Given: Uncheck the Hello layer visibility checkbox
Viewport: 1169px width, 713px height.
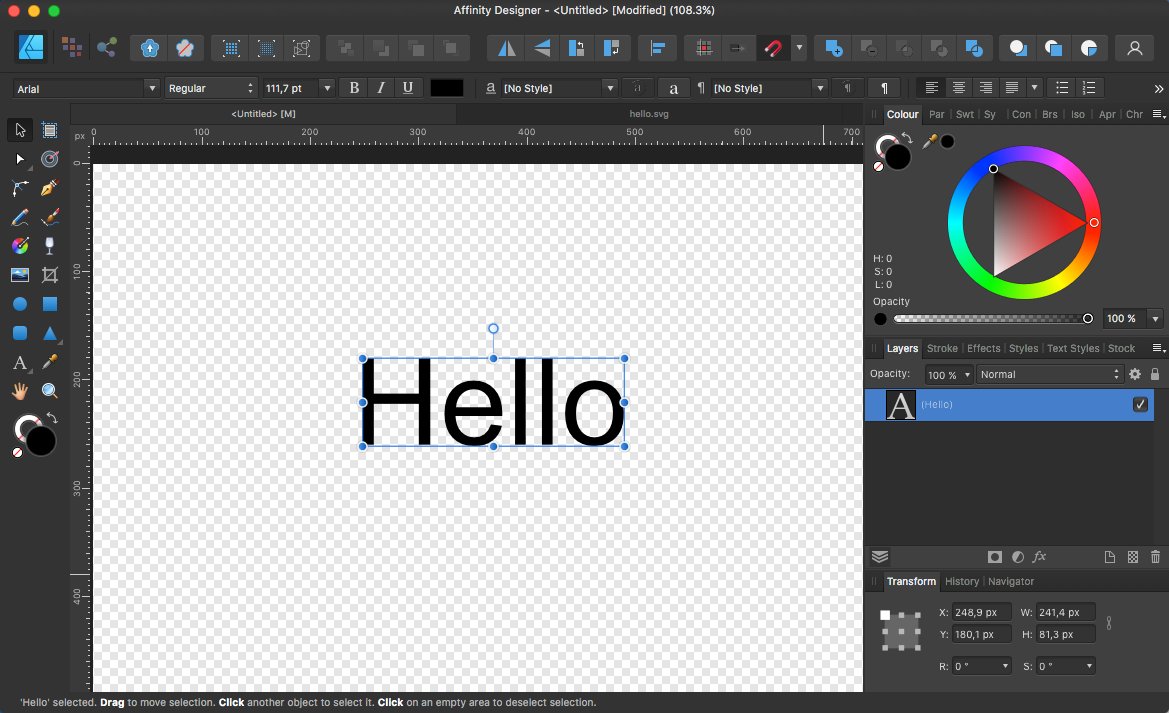Looking at the screenshot, I should pyautogui.click(x=1140, y=404).
